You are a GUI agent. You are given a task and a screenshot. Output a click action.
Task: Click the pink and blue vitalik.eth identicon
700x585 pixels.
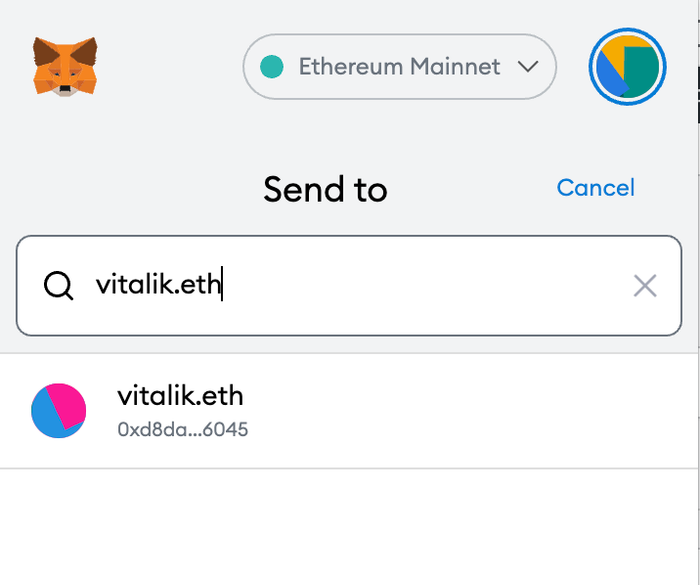click(x=58, y=410)
